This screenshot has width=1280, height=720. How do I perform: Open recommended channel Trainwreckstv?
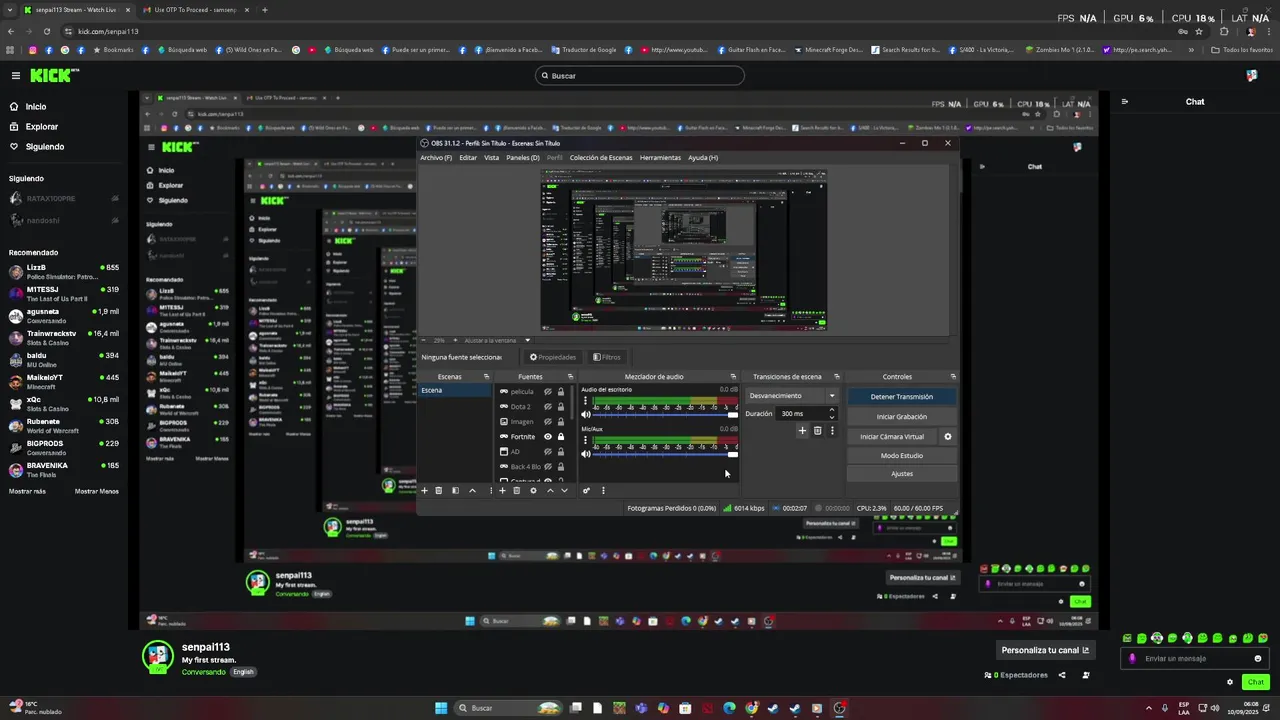coord(64,337)
